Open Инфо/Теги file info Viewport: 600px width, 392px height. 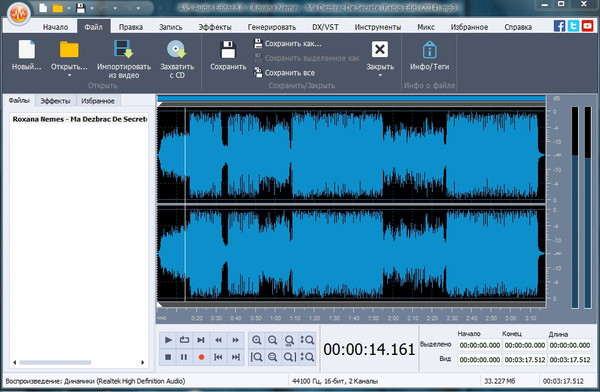point(430,56)
